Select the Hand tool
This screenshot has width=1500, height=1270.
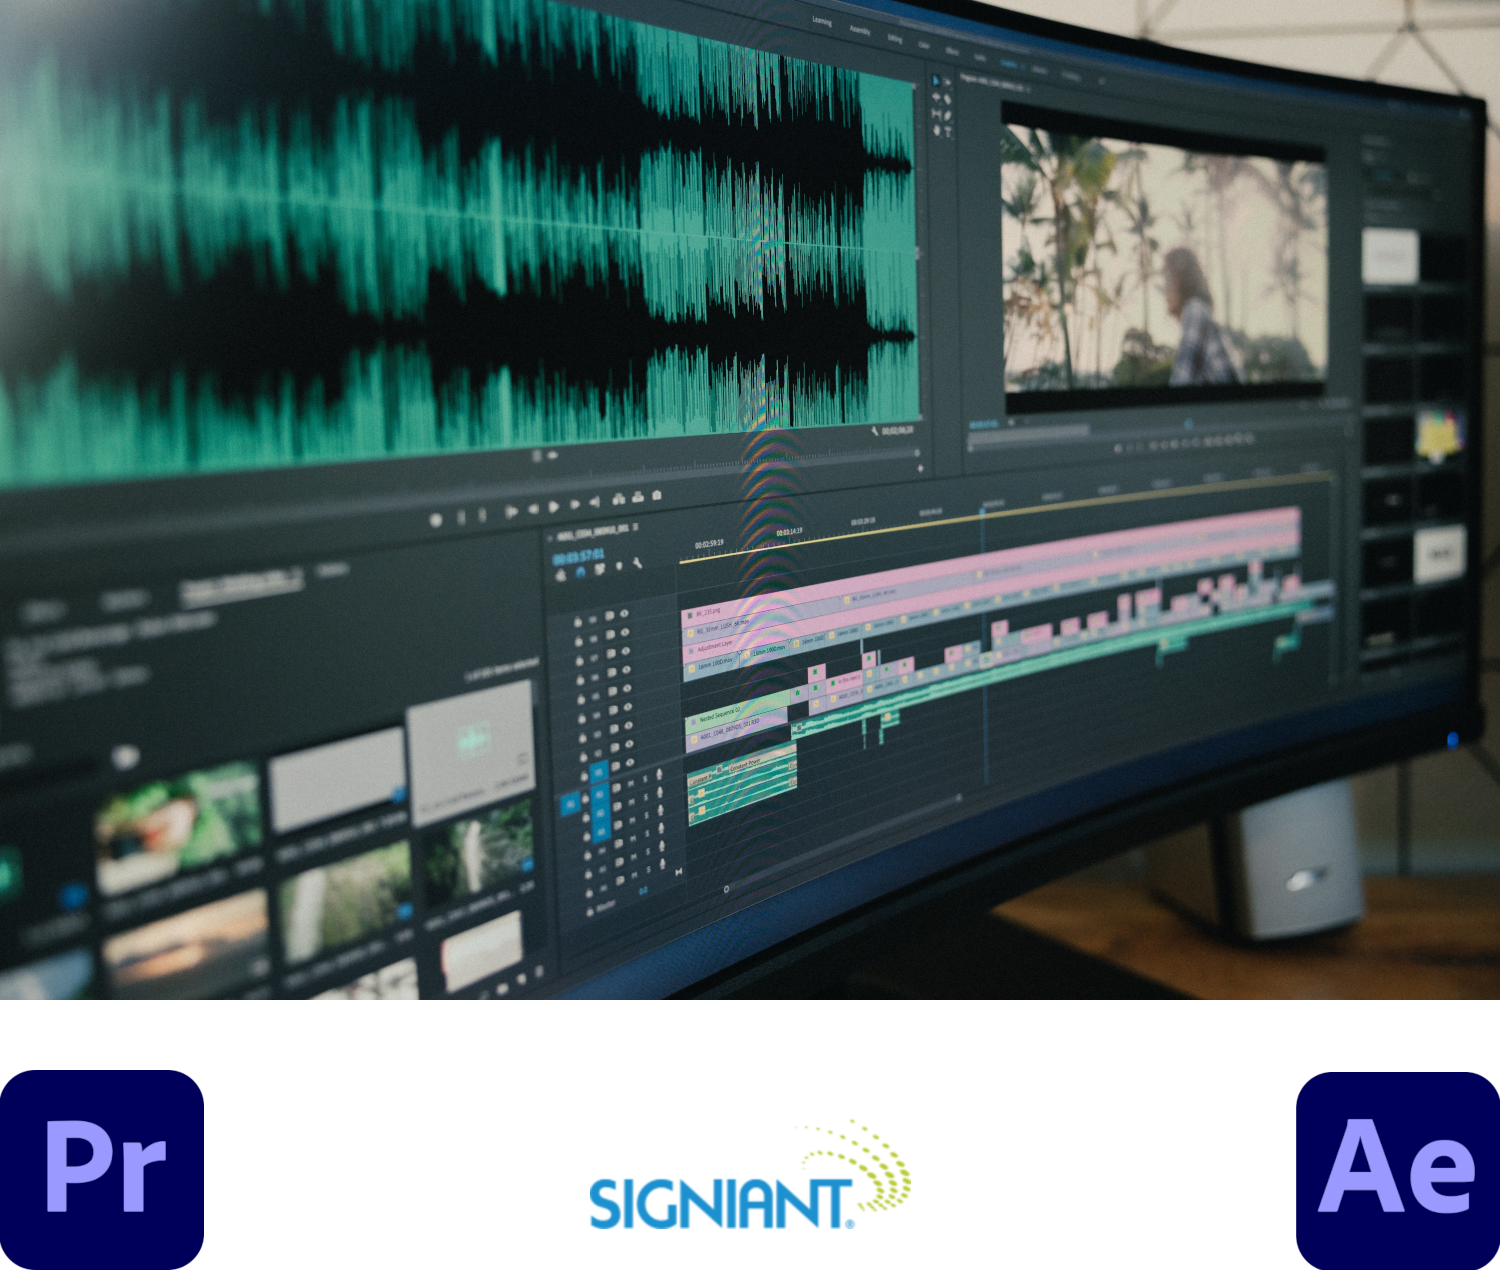tap(937, 131)
